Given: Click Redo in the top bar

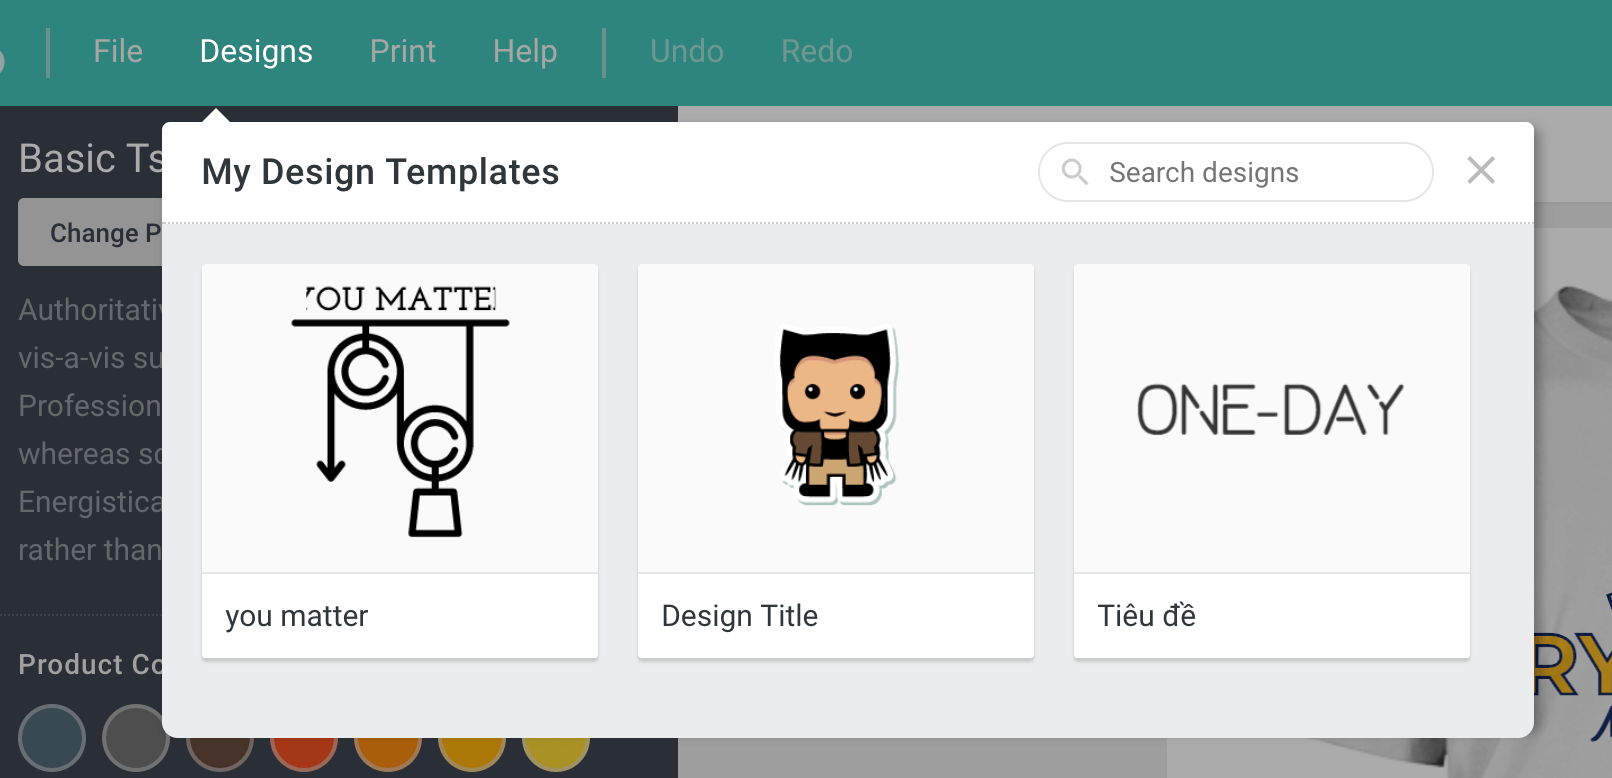Looking at the screenshot, I should coord(816,51).
